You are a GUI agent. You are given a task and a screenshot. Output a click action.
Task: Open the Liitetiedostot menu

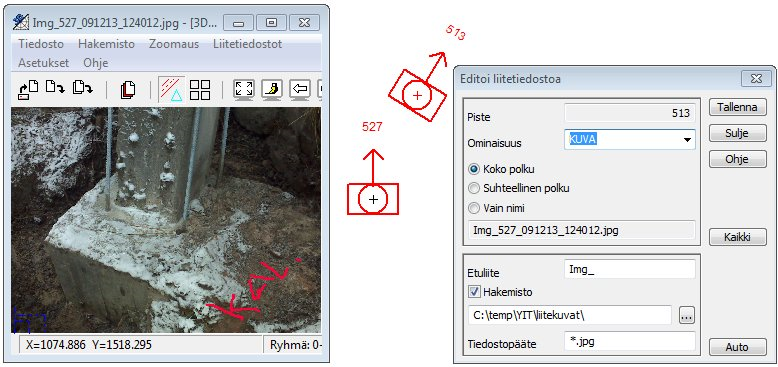click(248, 44)
